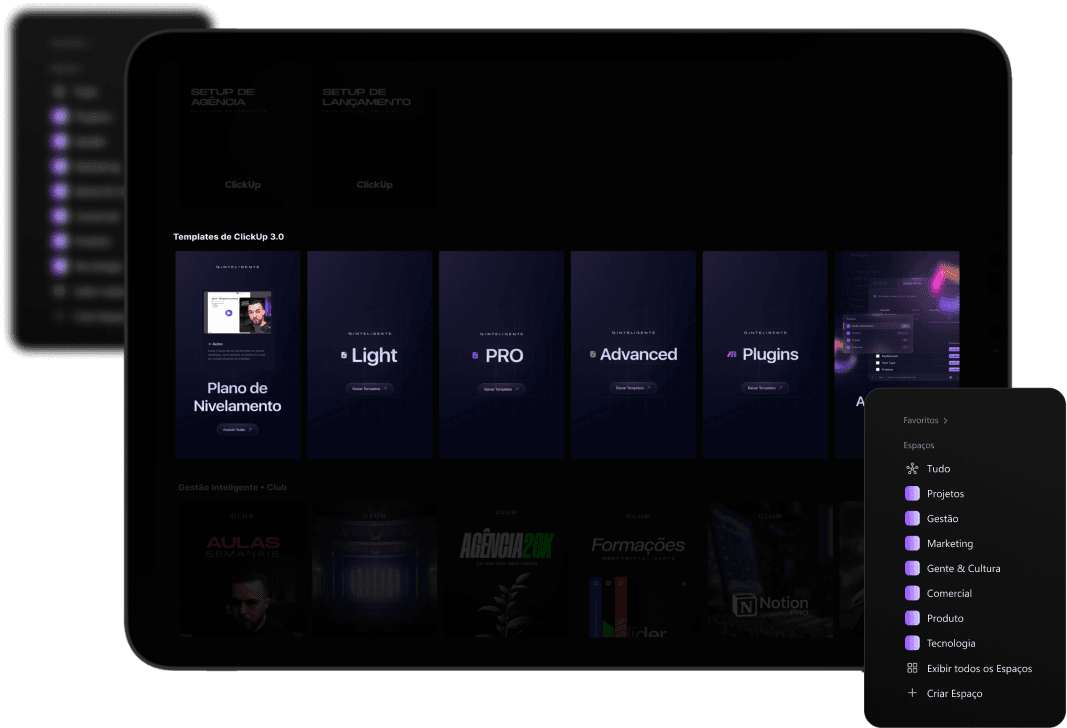Click the Templates de ClickUp 3.0 heading

point(229,237)
